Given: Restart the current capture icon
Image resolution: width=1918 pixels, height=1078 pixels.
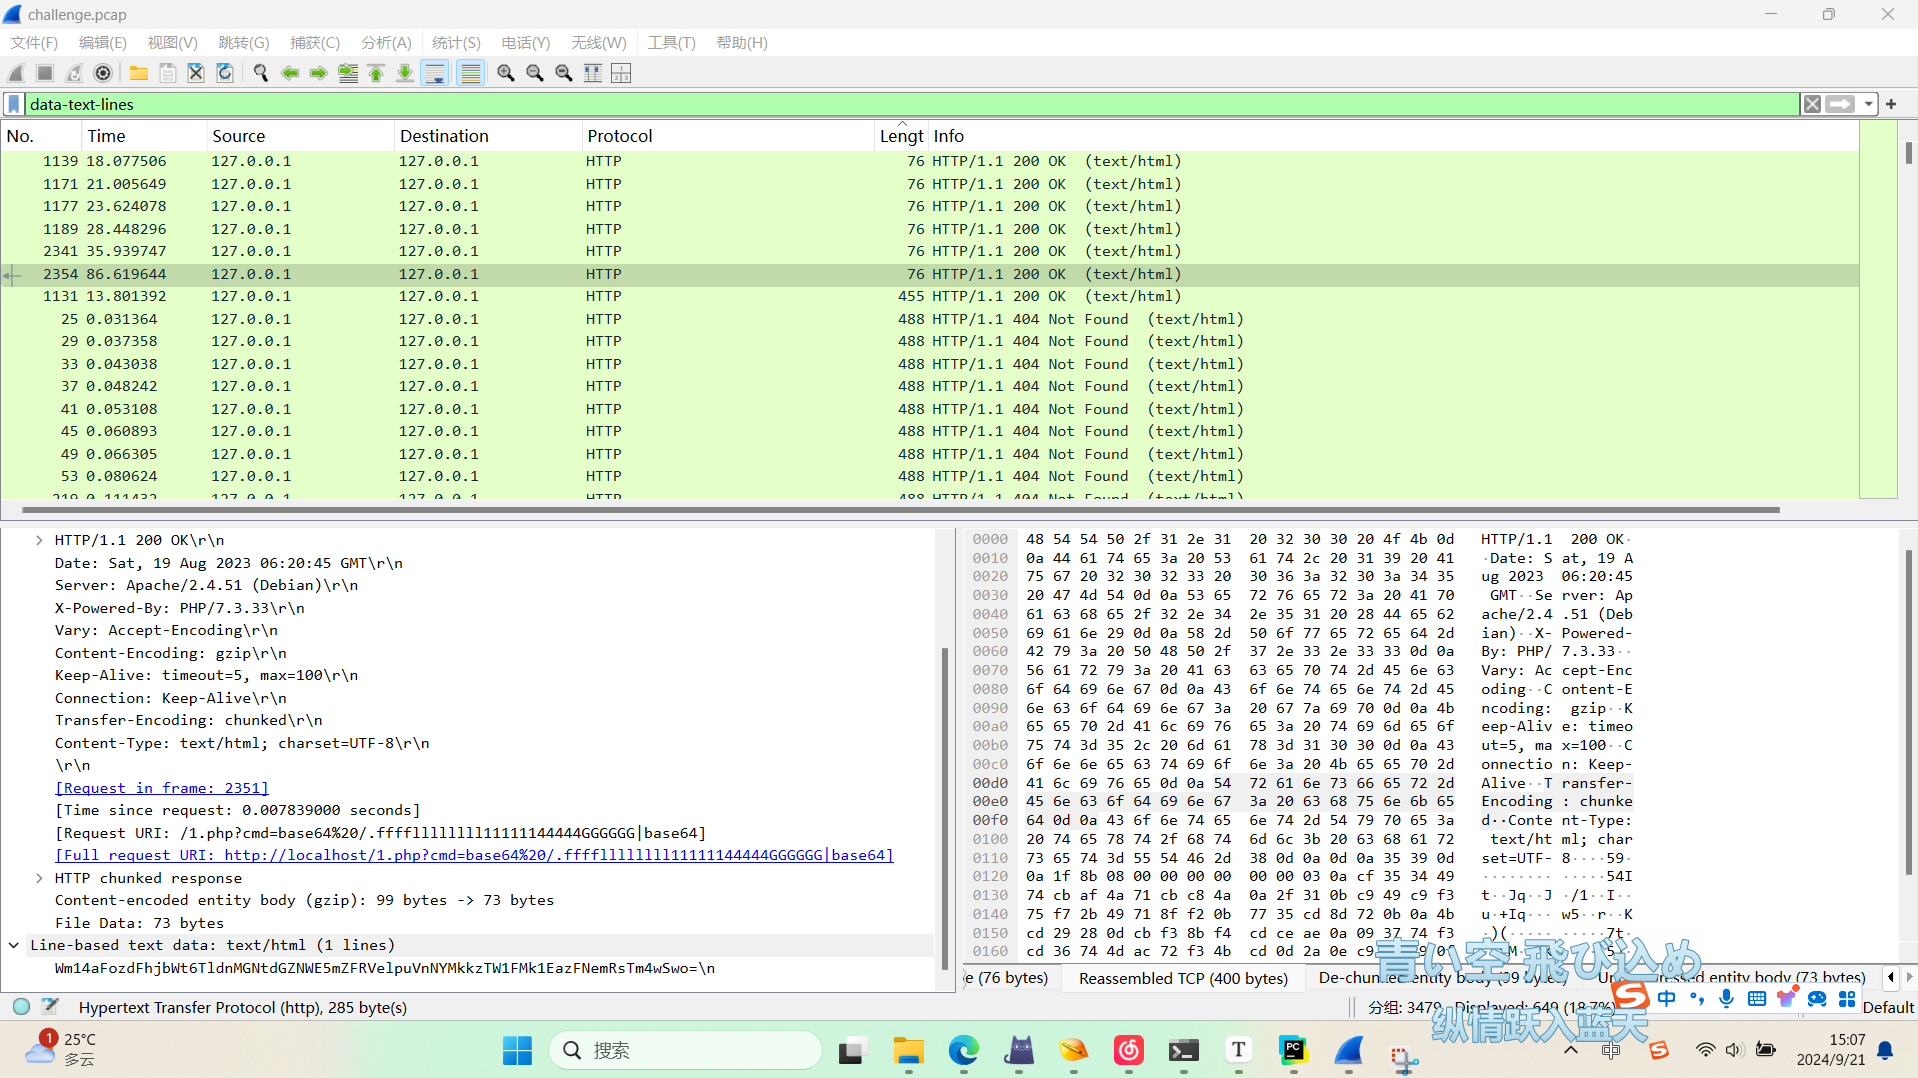Looking at the screenshot, I should pyautogui.click(x=74, y=73).
